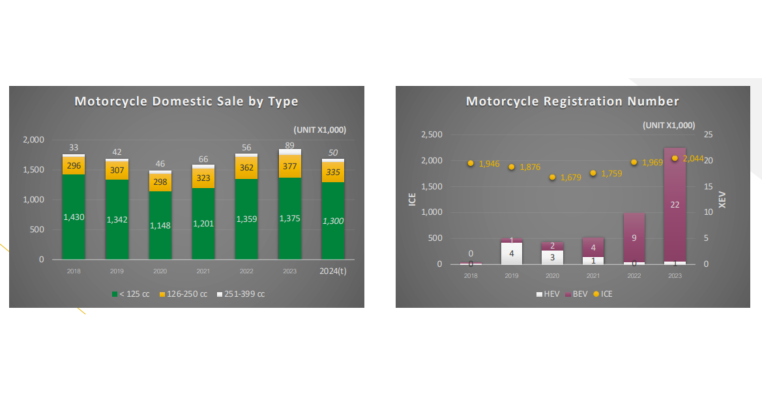Click the '2021' axis label in the Domestic Sale chart
The image size is (762, 400).
coord(203,271)
